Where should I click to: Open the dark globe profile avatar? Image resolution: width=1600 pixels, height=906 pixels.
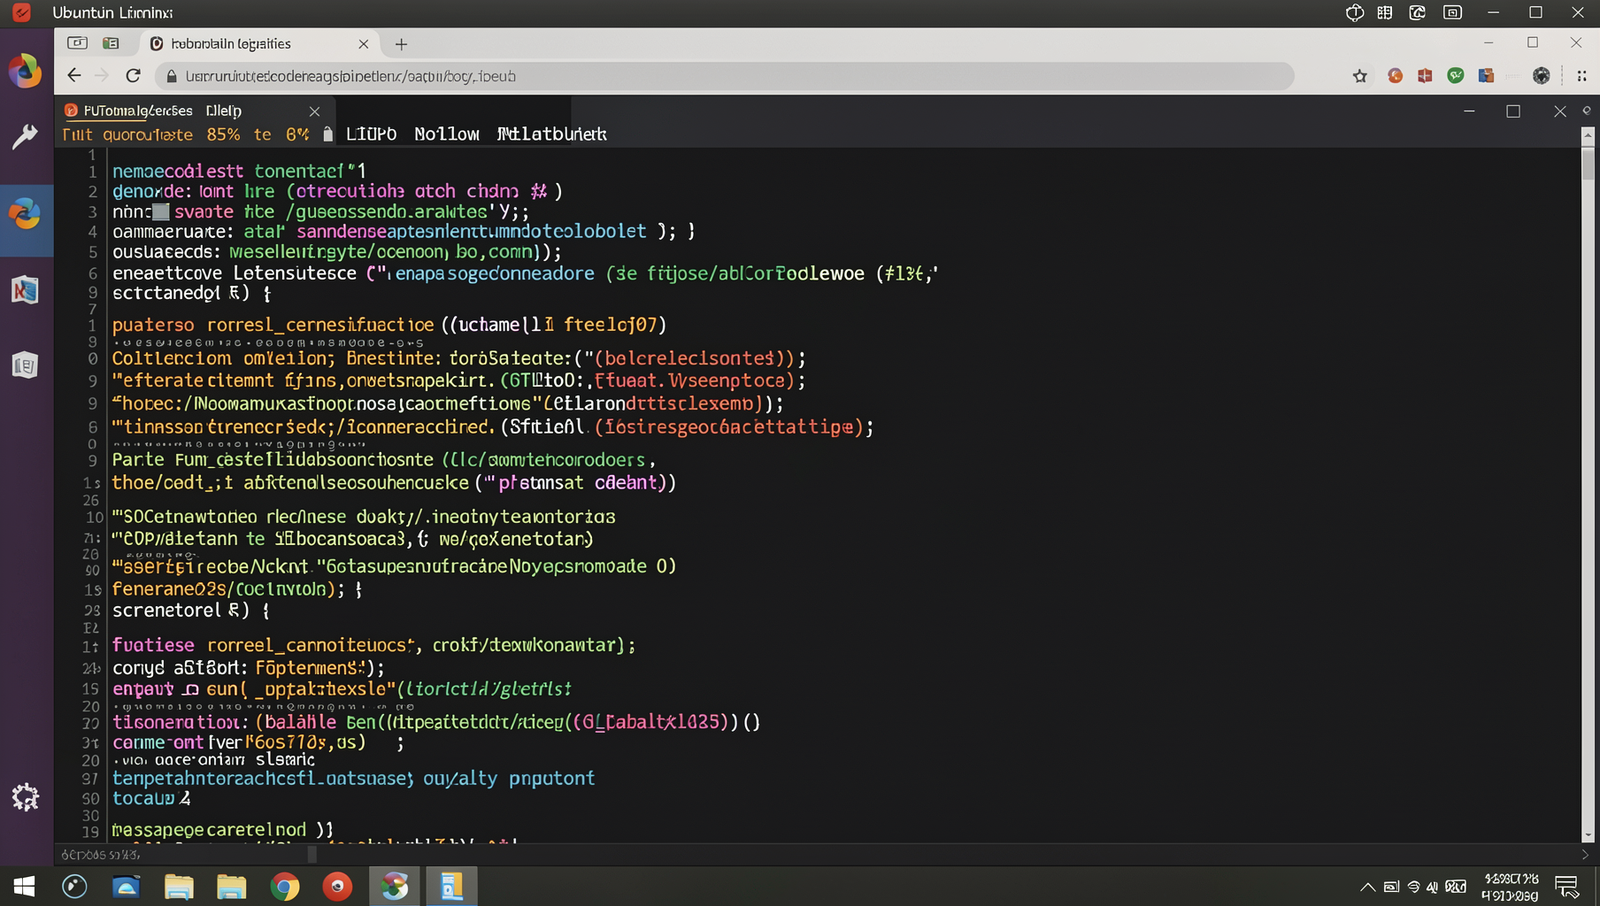click(1541, 76)
